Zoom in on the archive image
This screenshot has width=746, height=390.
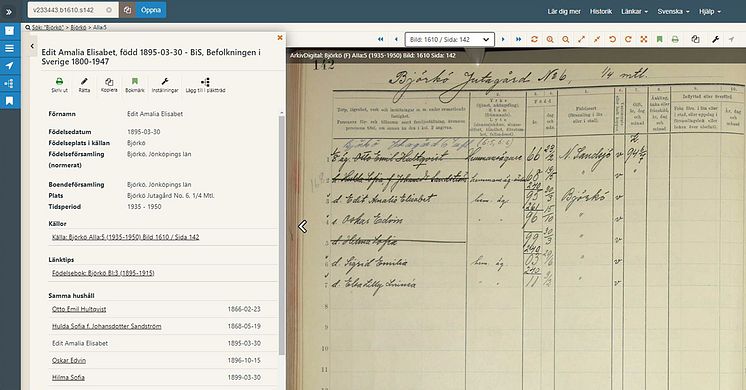pos(550,39)
